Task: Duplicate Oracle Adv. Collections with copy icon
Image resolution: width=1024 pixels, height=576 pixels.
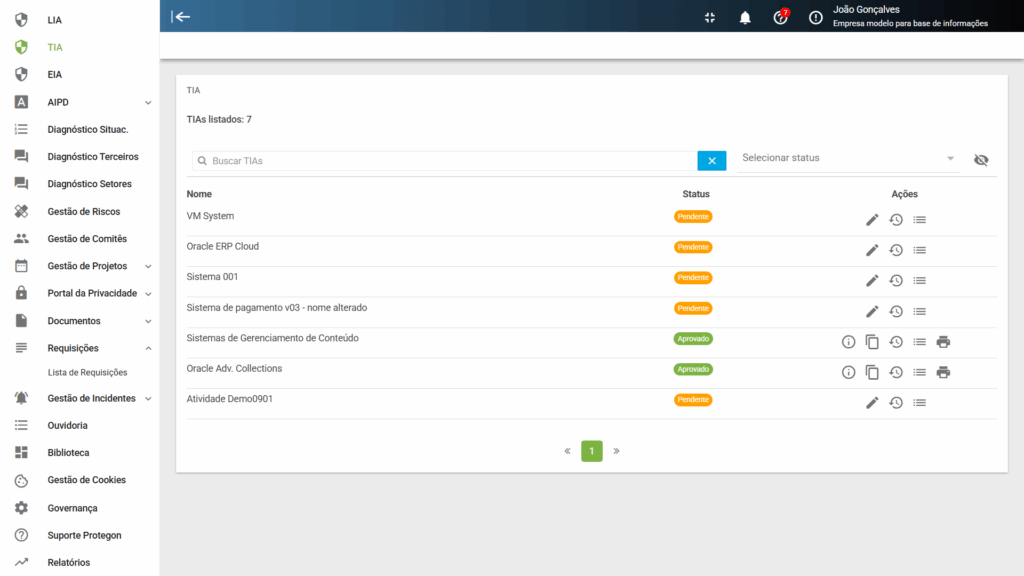Action: point(872,372)
